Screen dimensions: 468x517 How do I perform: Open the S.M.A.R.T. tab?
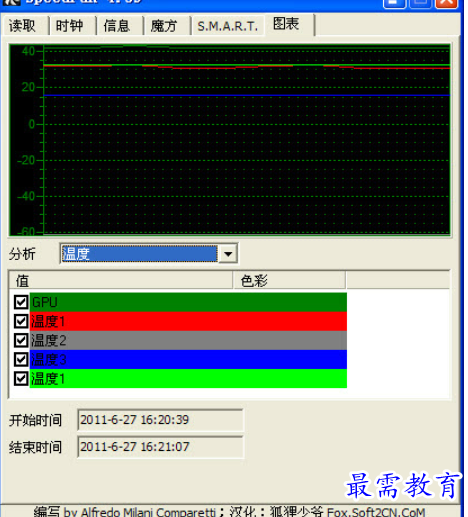pos(228,26)
